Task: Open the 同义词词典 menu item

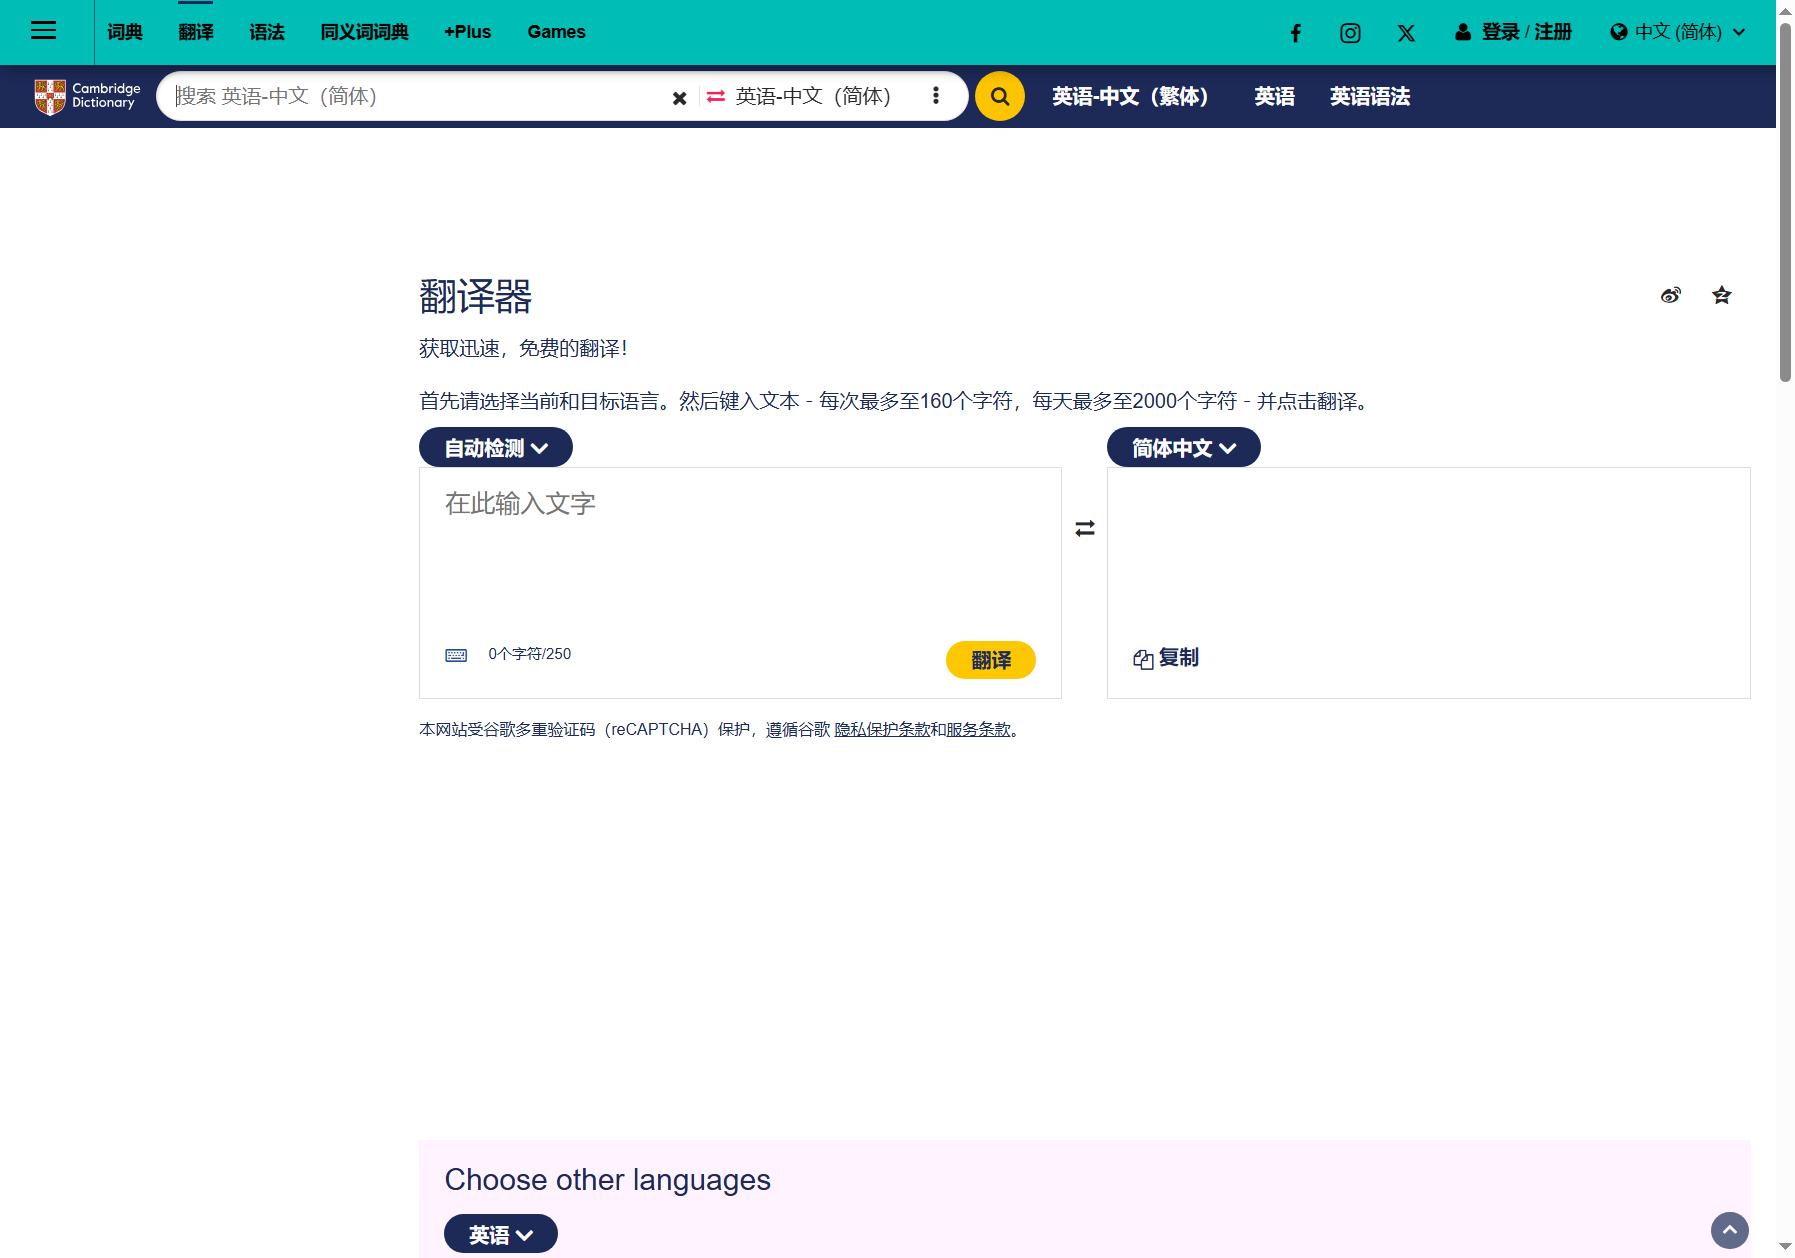Action: [364, 32]
